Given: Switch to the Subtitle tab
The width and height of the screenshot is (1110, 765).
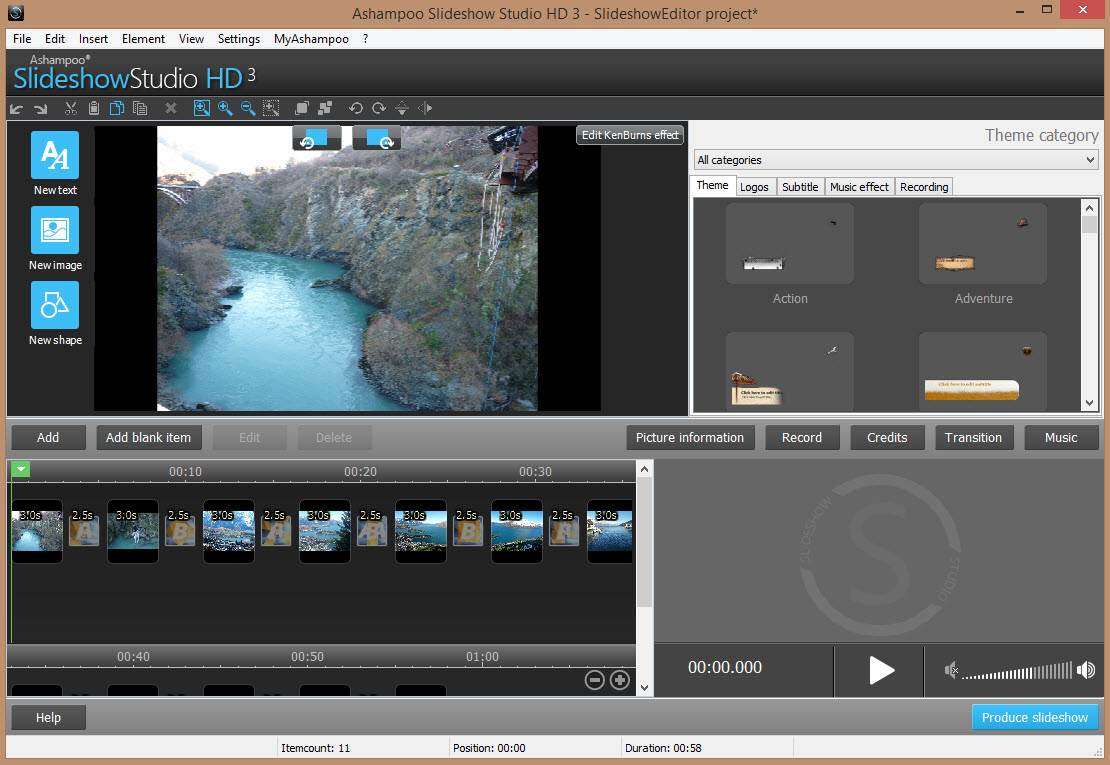Looking at the screenshot, I should pyautogui.click(x=800, y=187).
